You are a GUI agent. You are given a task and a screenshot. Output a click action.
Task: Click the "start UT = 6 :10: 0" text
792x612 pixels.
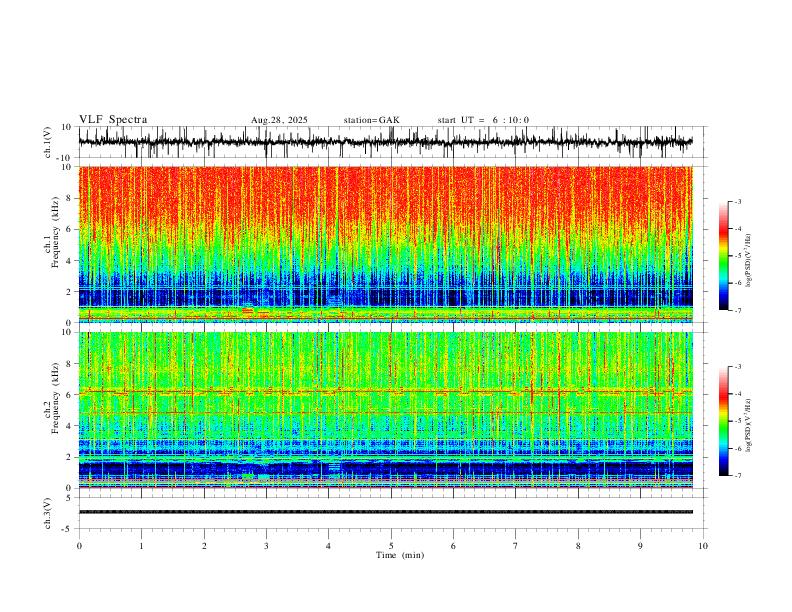[x=483, y=120]
